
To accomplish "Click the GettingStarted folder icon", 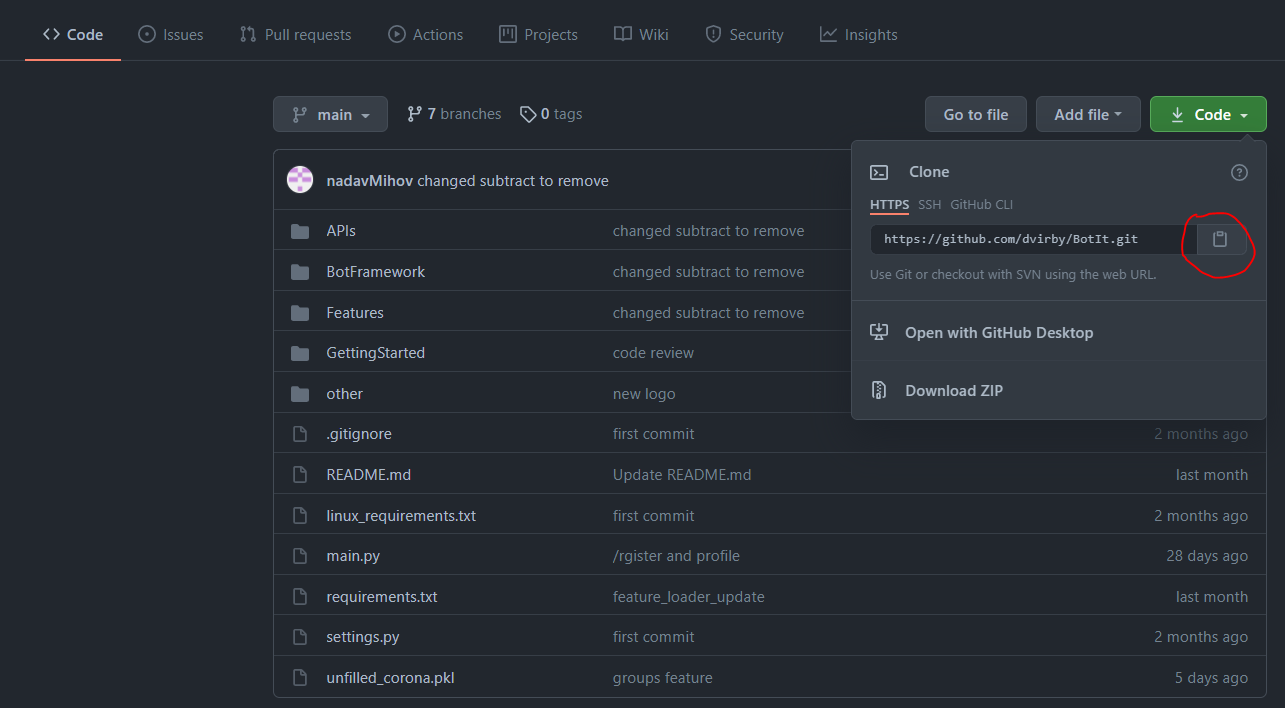I will click(x=300, y=353).
